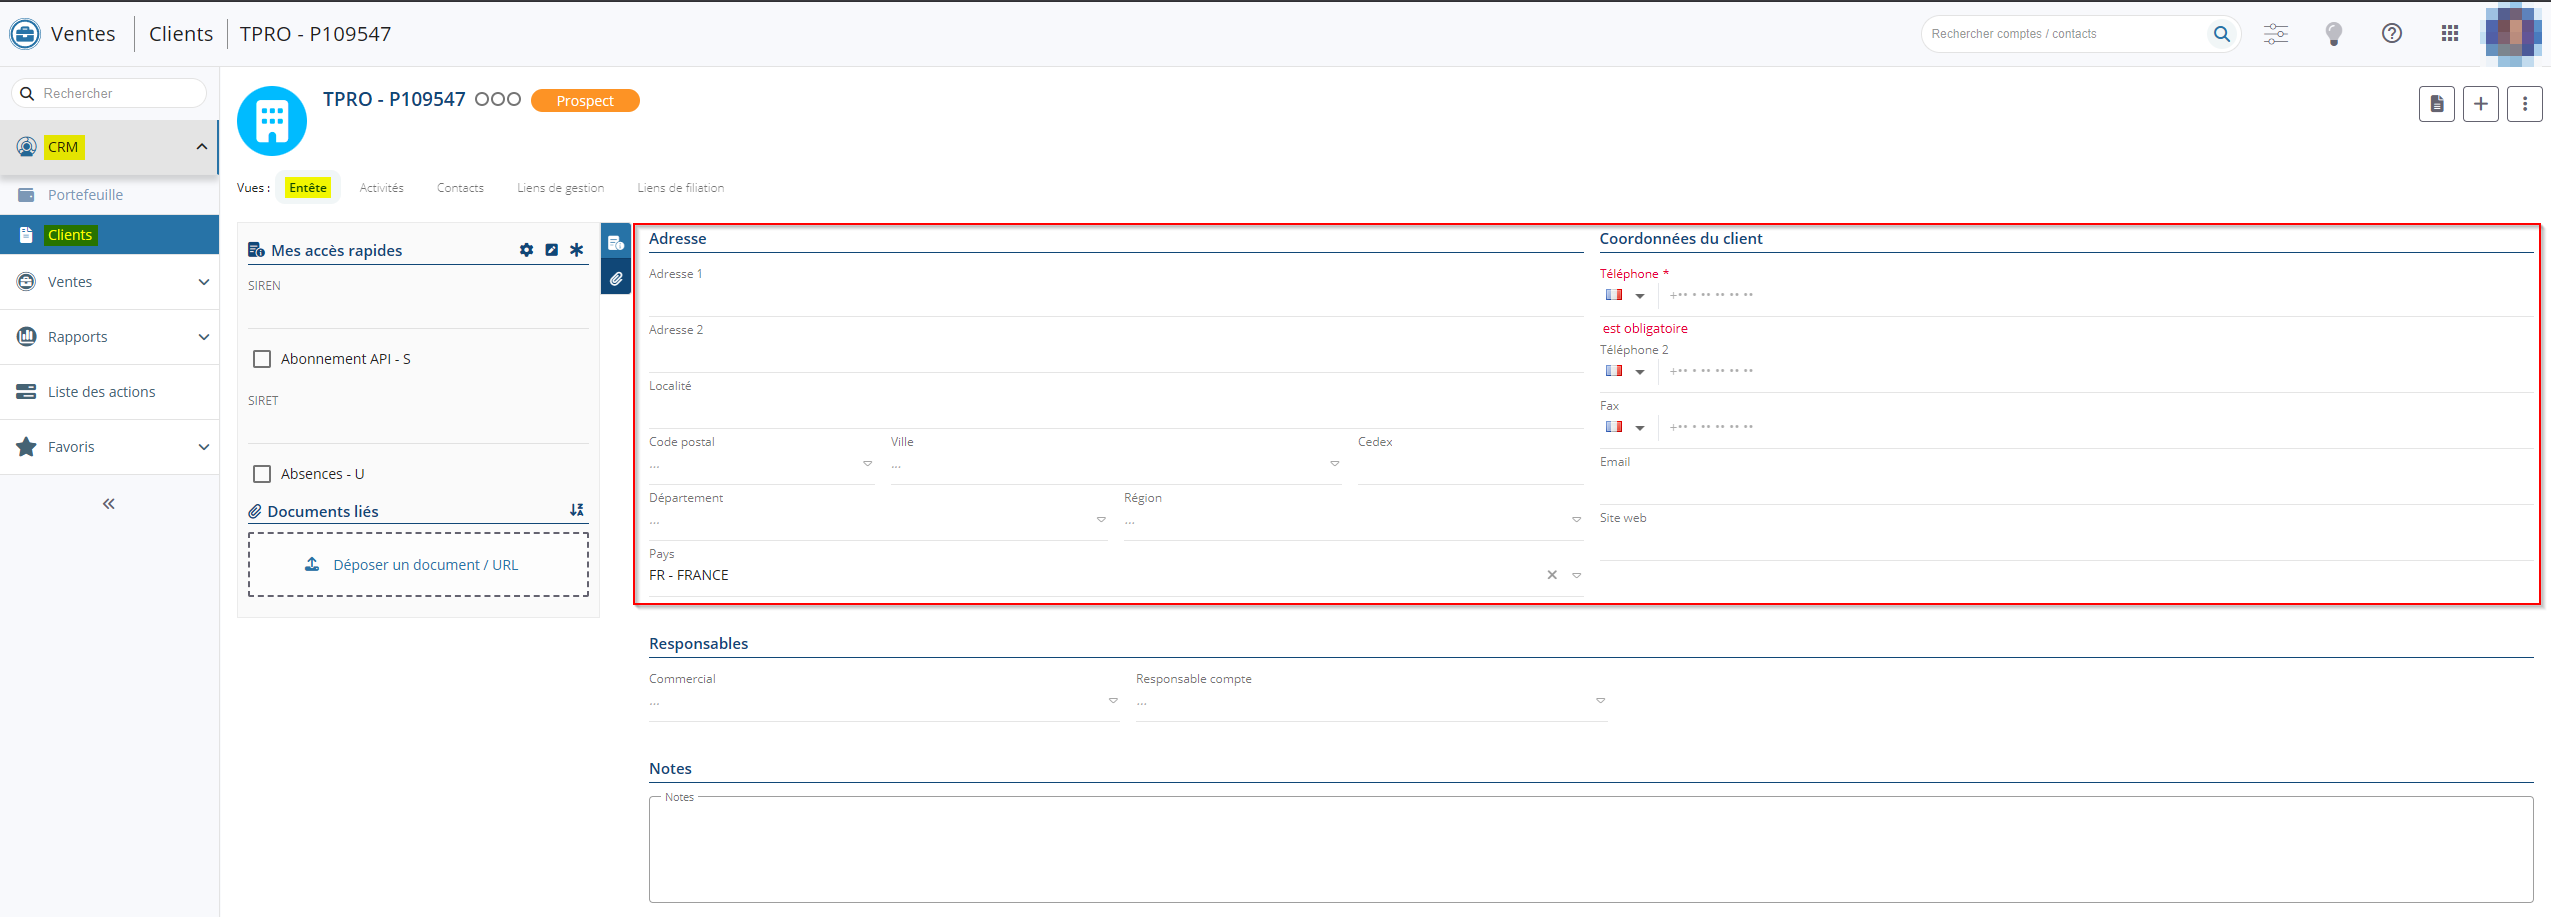The width and height of the screenshot is (2551, 917).
Task: Click the asterisk icon in Mes accès rapides
Action: pos(577,250)
